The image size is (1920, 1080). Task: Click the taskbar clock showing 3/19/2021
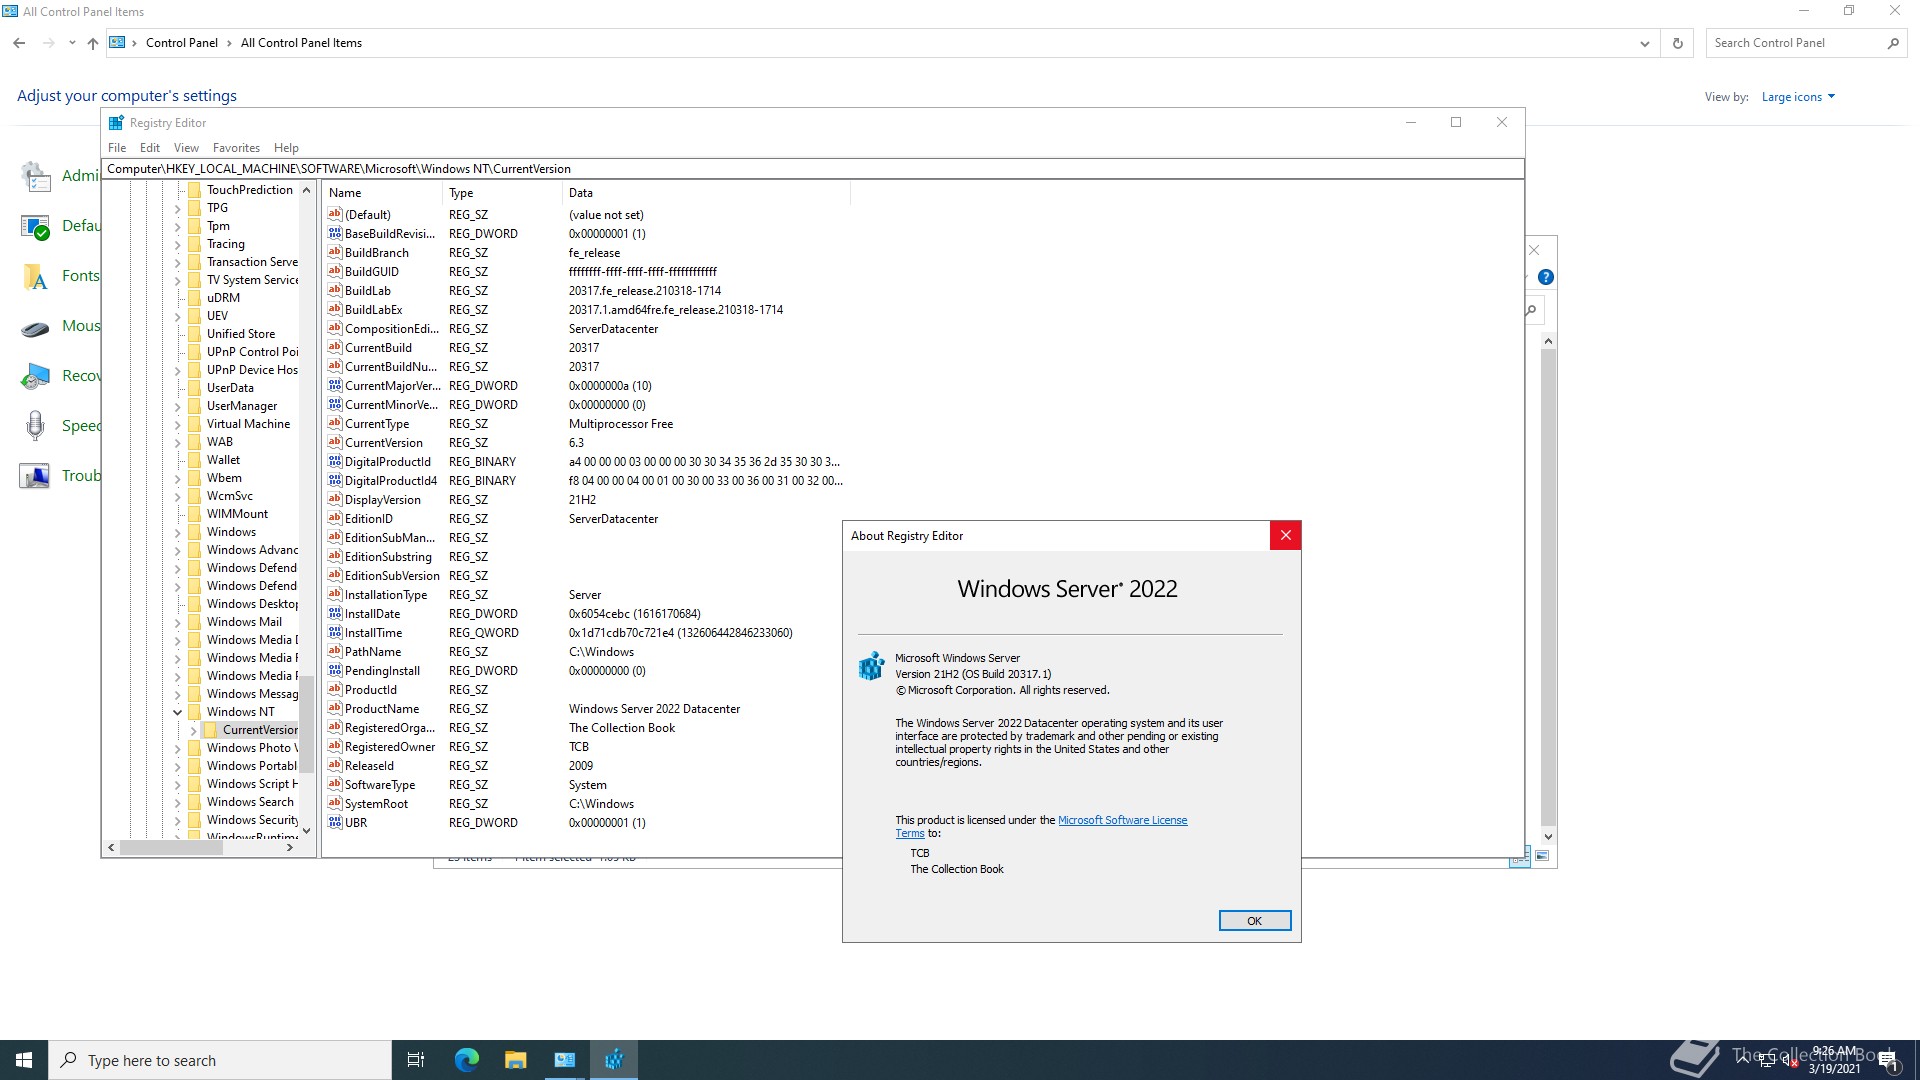point(1834,1060)
